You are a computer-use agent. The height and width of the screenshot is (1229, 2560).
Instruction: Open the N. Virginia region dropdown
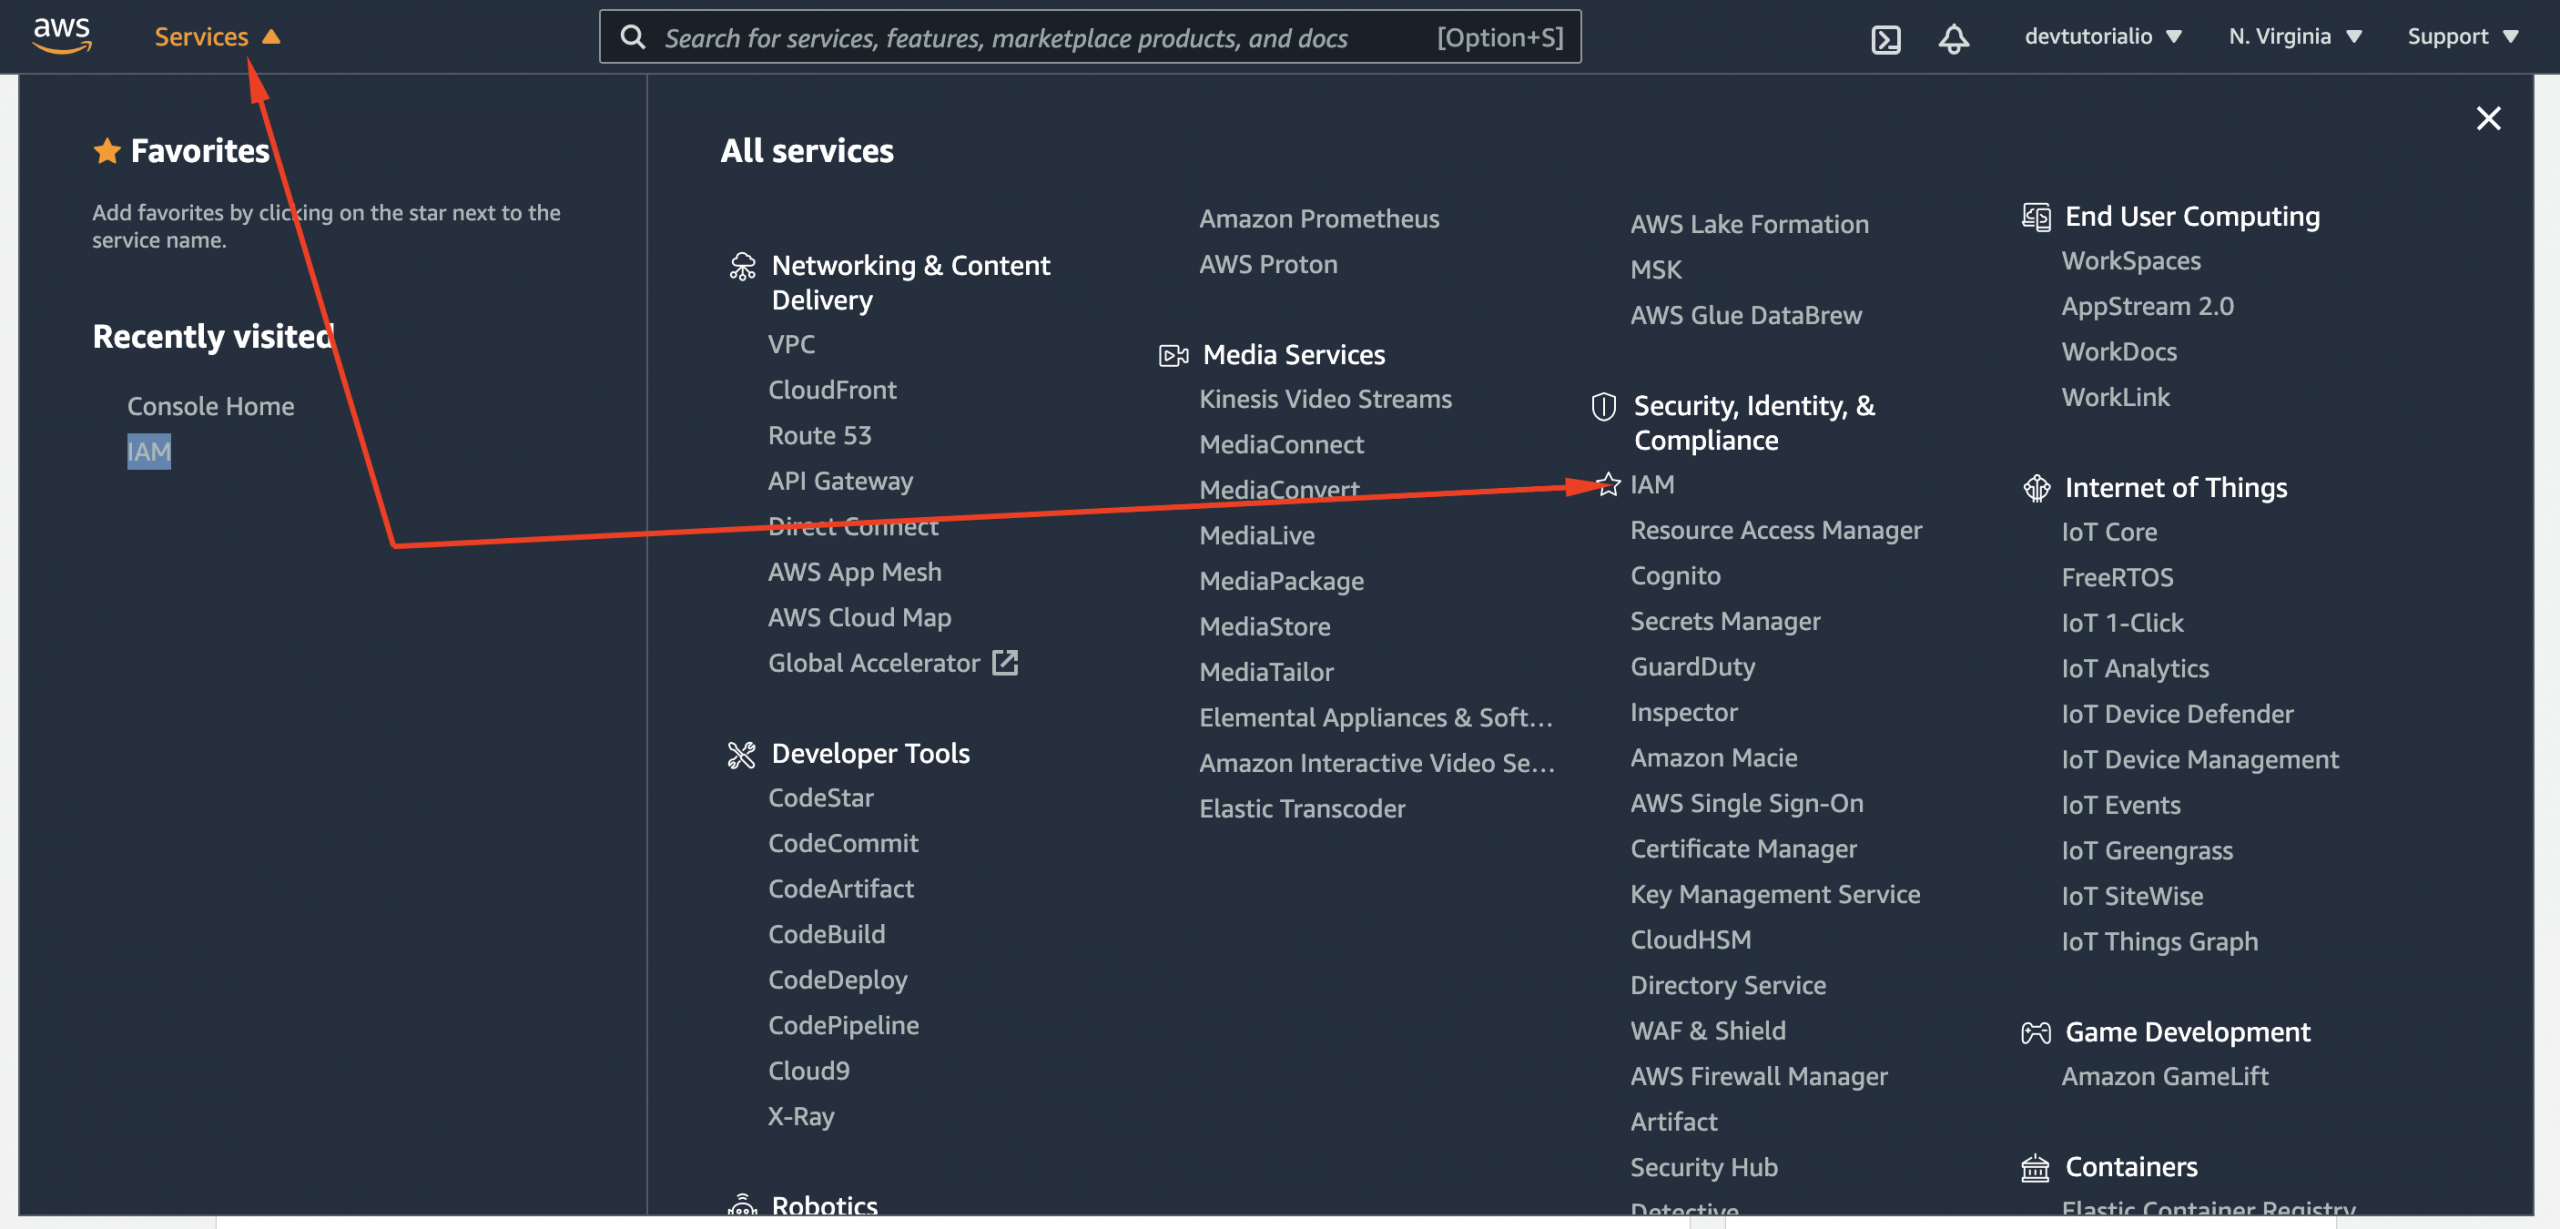pyautogui.click(x=2295, y=37)
